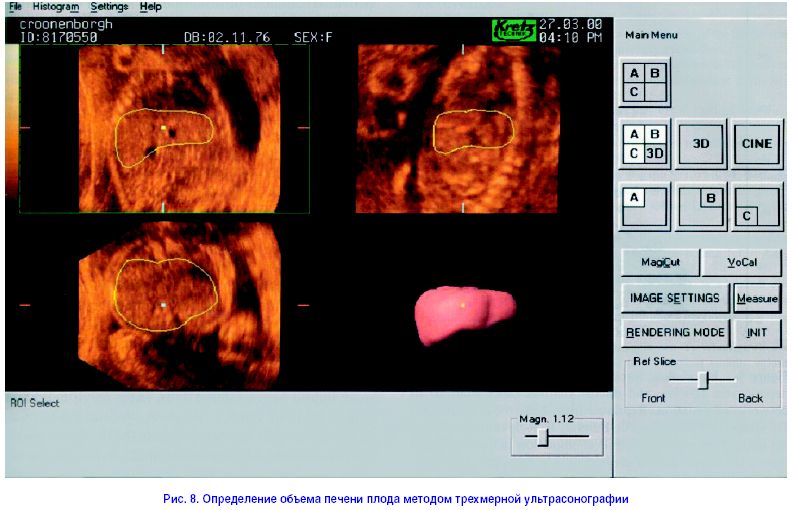Open the Settings menu
The width and height of the screenshot is (793, 510).
109,7
